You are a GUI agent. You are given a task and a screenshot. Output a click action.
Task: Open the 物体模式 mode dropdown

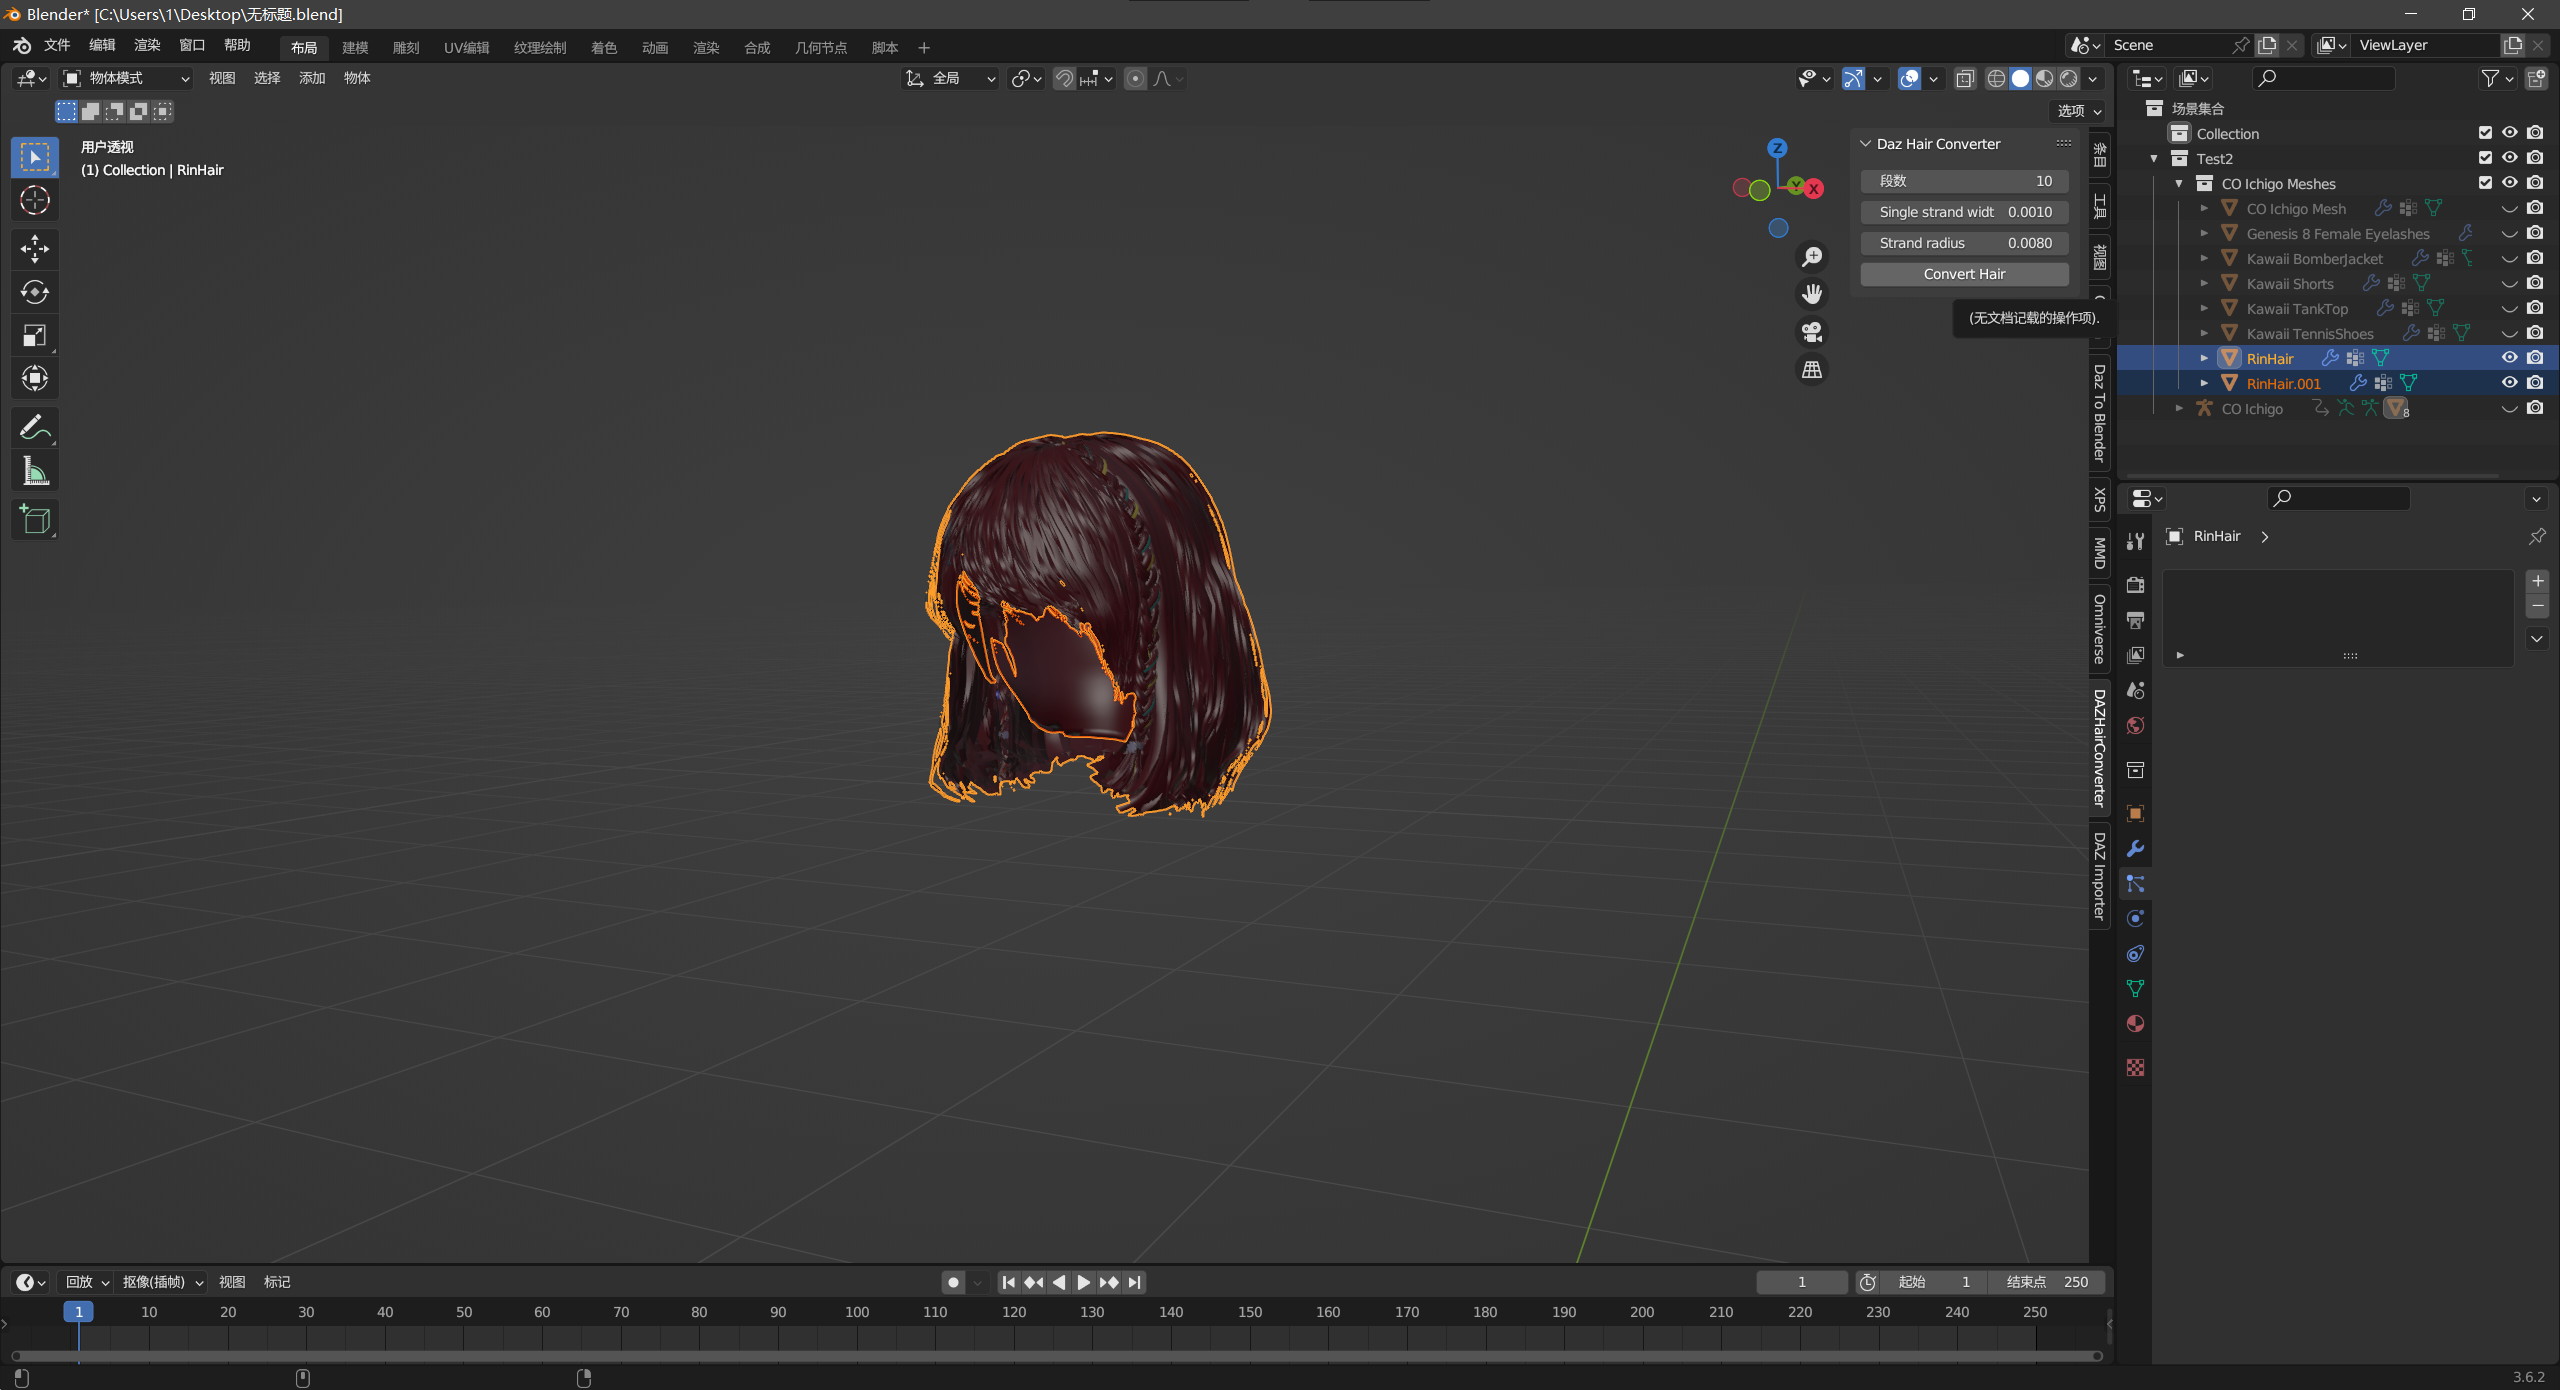pos(127,78)
